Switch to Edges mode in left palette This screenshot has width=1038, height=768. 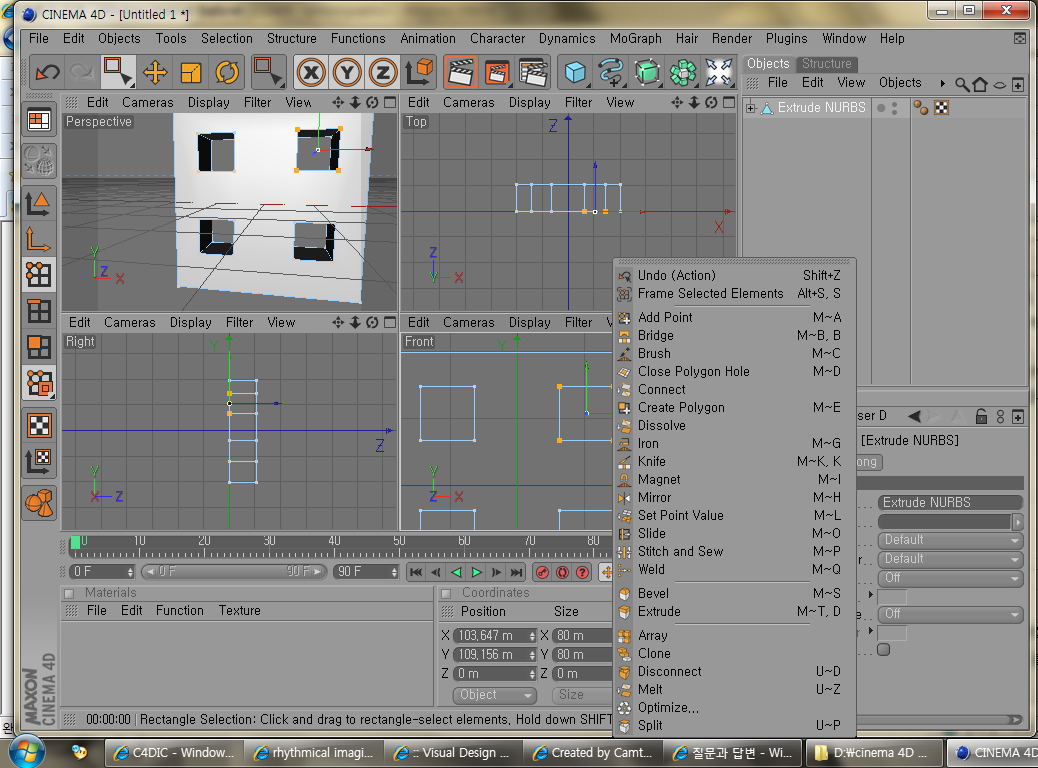click(x=38, y=311)
